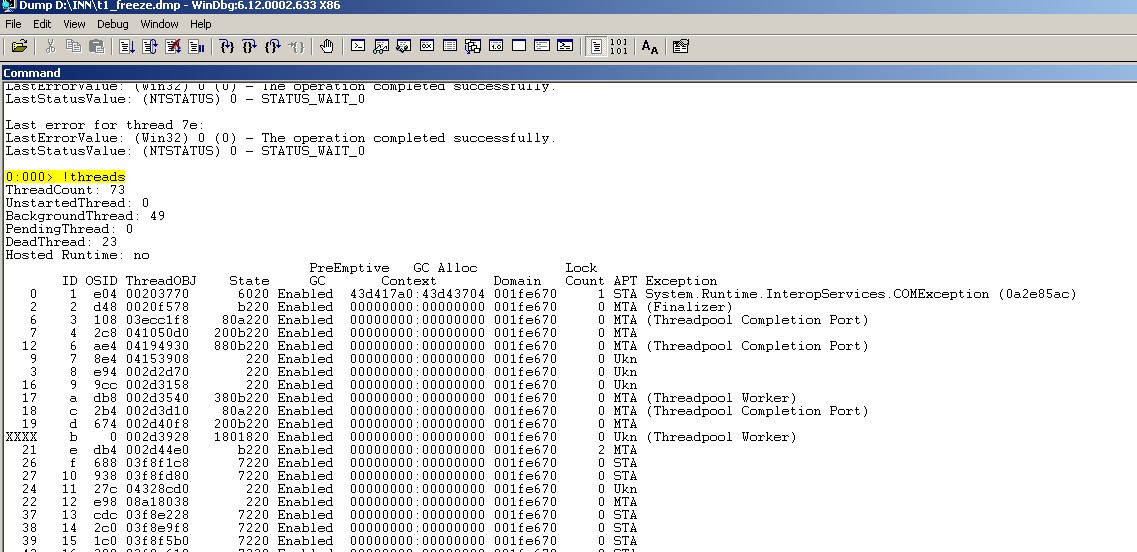Click the 'ThreadCount: 73' line

pyautogui.click(x=65, y=190)
